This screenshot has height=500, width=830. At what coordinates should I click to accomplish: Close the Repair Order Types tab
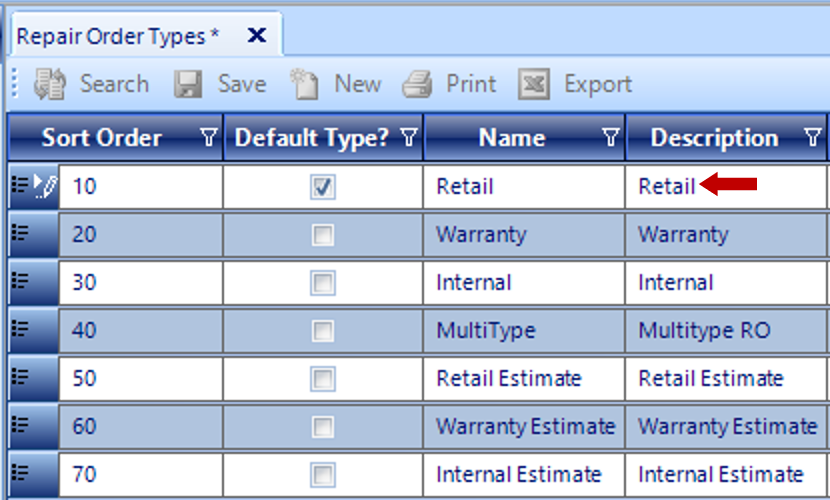(256, 36)
